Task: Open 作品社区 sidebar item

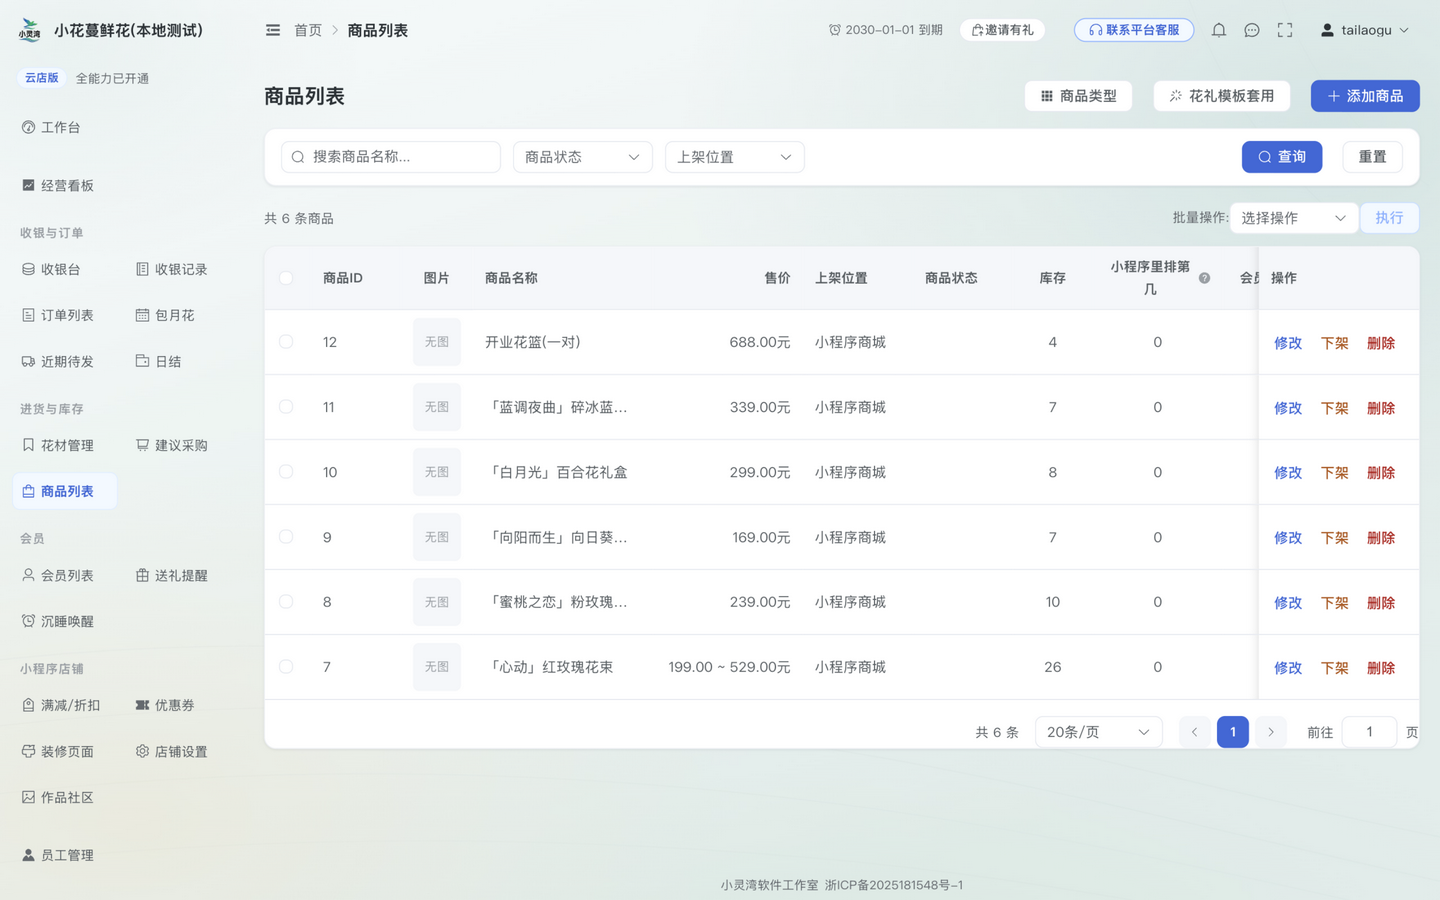Action: tap(58, 797)
